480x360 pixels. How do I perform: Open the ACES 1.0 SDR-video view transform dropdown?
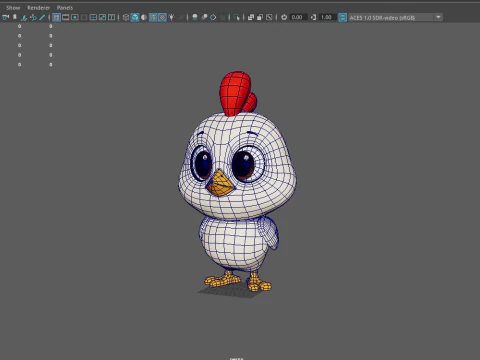coord(395,17)
